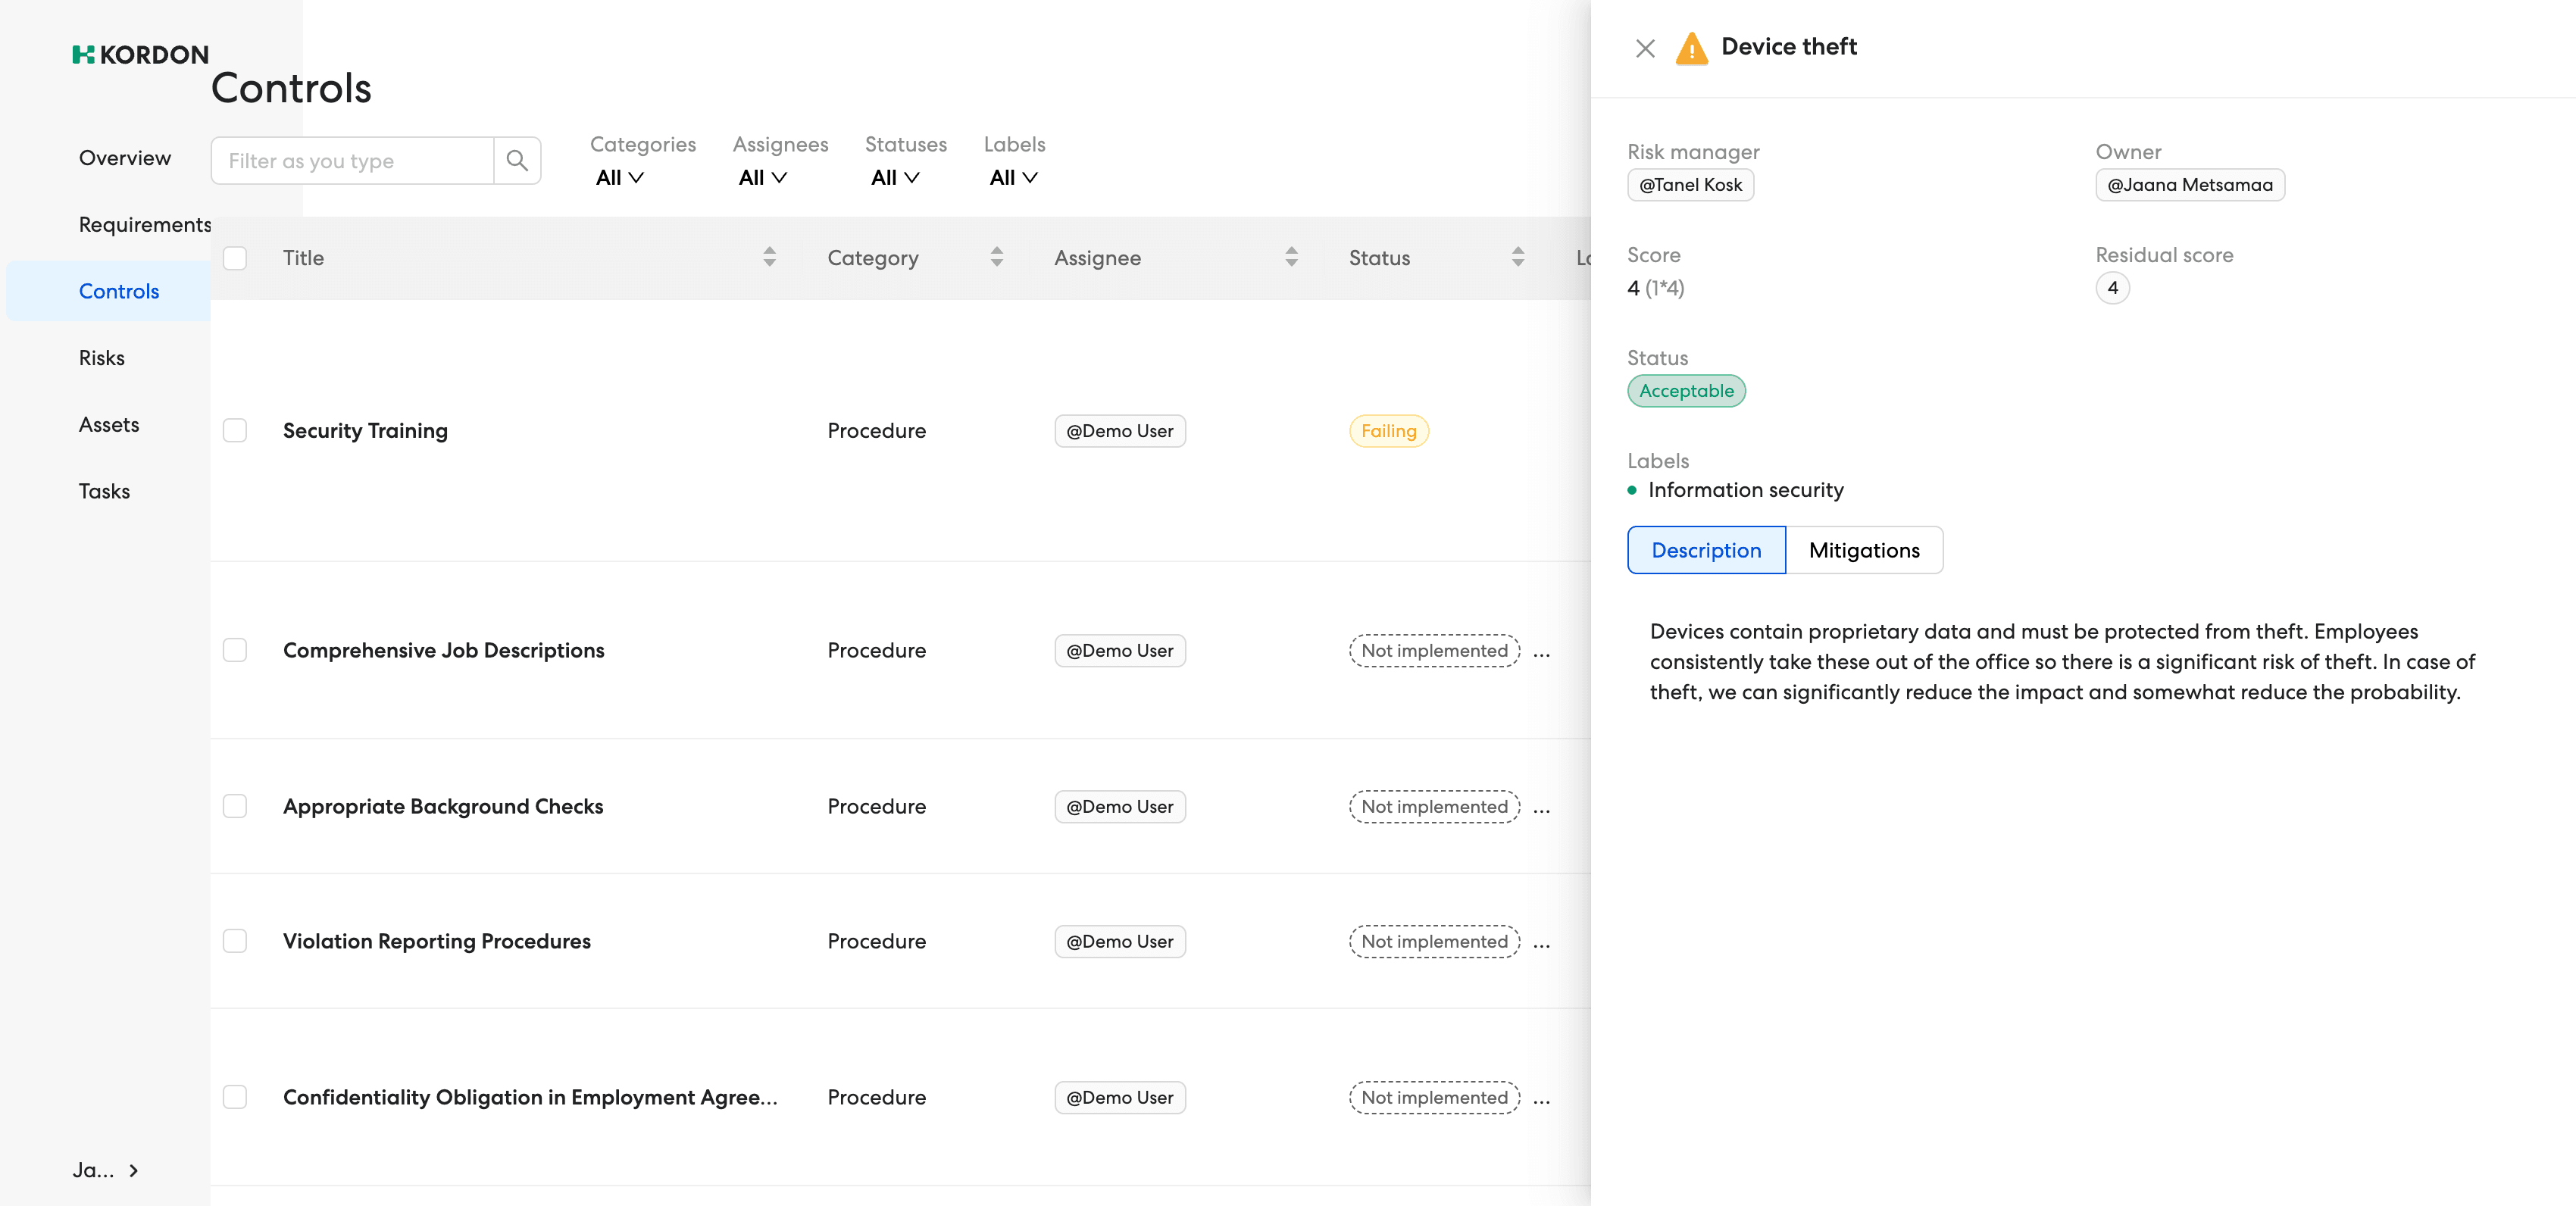Click the Kordon logo

[x=141, y=54]
